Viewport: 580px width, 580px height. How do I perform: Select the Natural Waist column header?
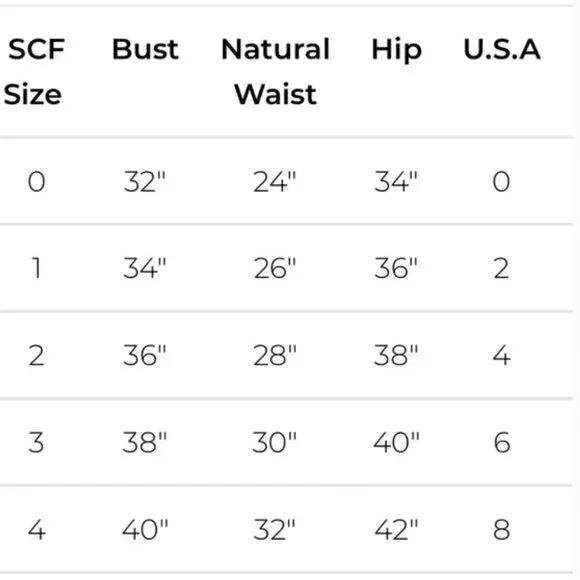(x=275, y=71)
